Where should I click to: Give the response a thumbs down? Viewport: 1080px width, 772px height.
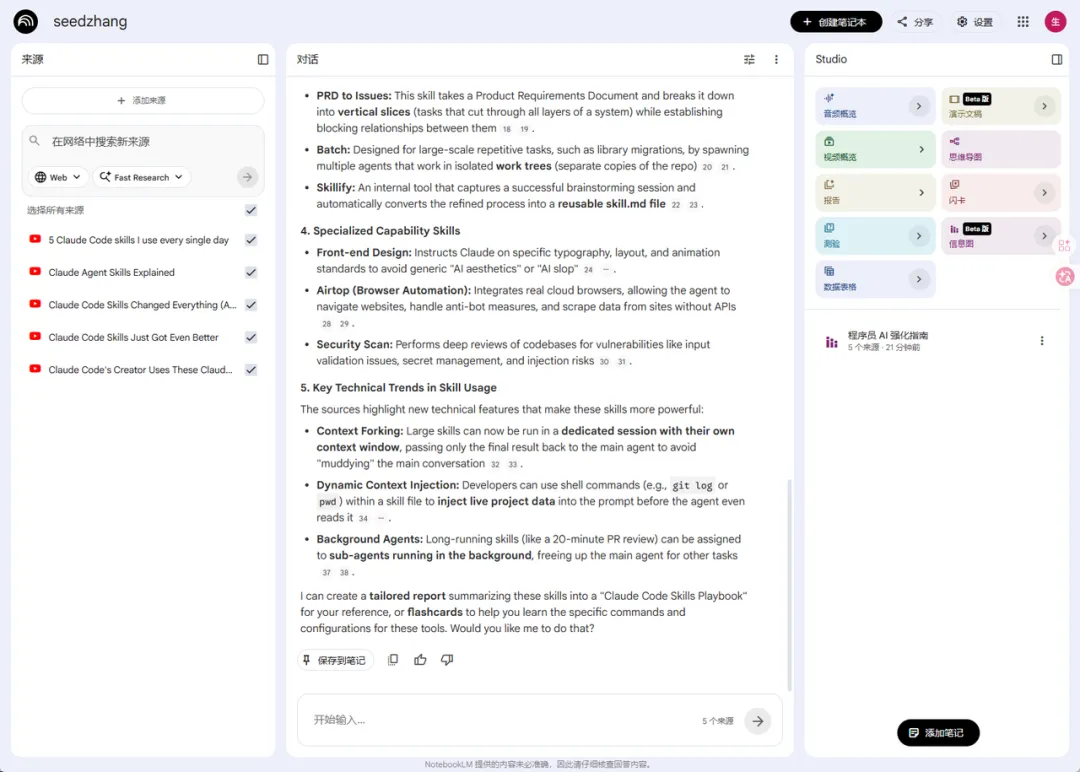(447, 660)
